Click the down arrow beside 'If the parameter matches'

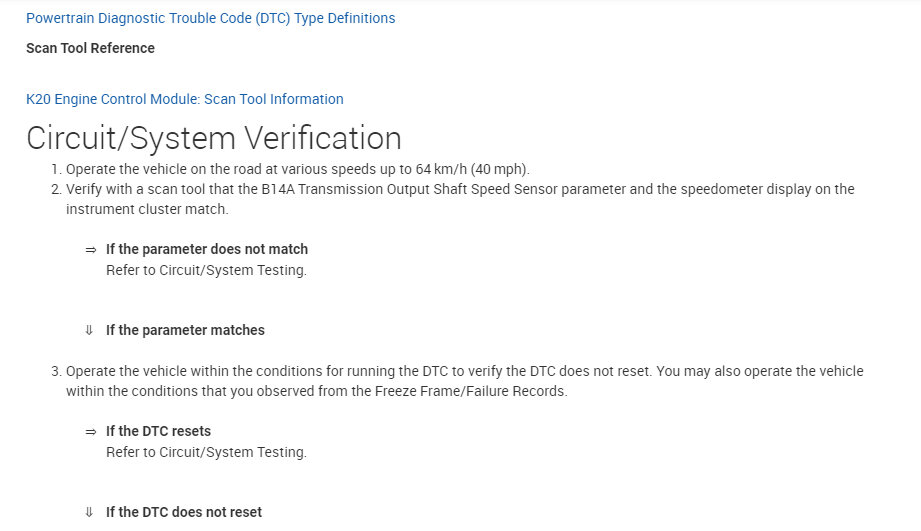click(x=90, y=331)
